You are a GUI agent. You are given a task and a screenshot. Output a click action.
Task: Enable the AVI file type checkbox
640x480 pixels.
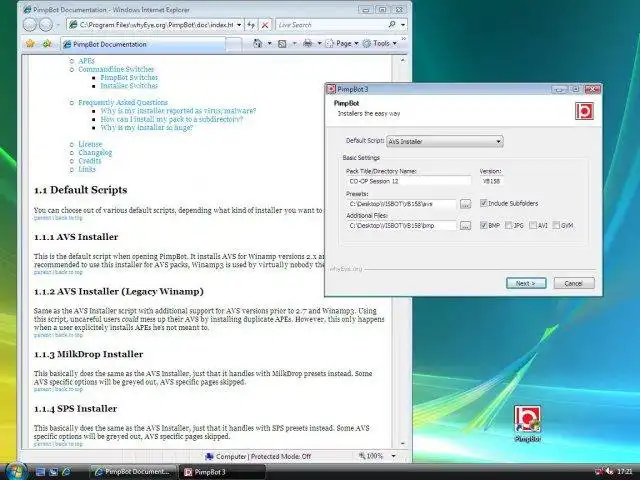533,225
